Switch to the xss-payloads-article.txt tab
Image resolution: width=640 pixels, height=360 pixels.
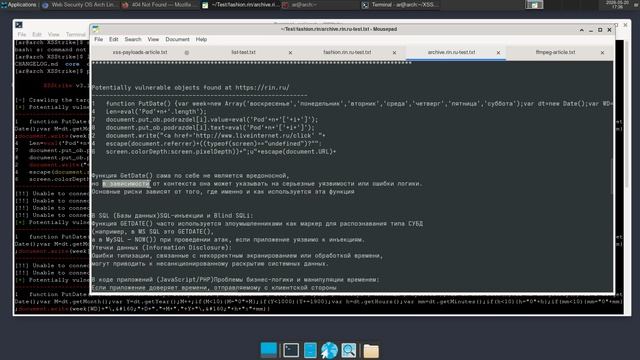[x=140, y=52]
